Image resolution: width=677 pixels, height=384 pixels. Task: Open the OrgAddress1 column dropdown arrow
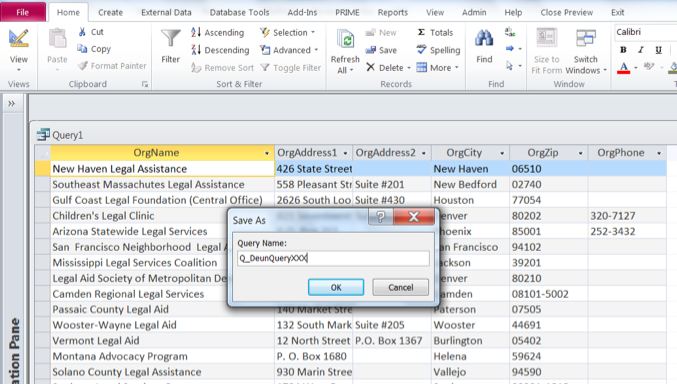(345, 153)
